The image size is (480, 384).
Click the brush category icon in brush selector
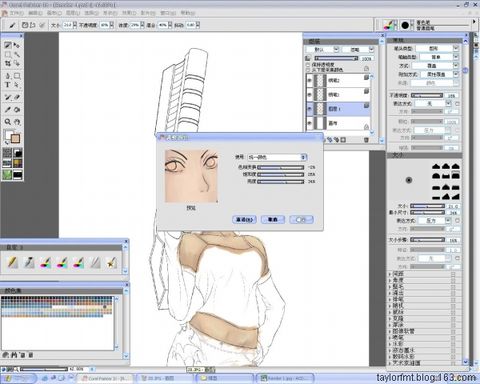pos(388,25)
